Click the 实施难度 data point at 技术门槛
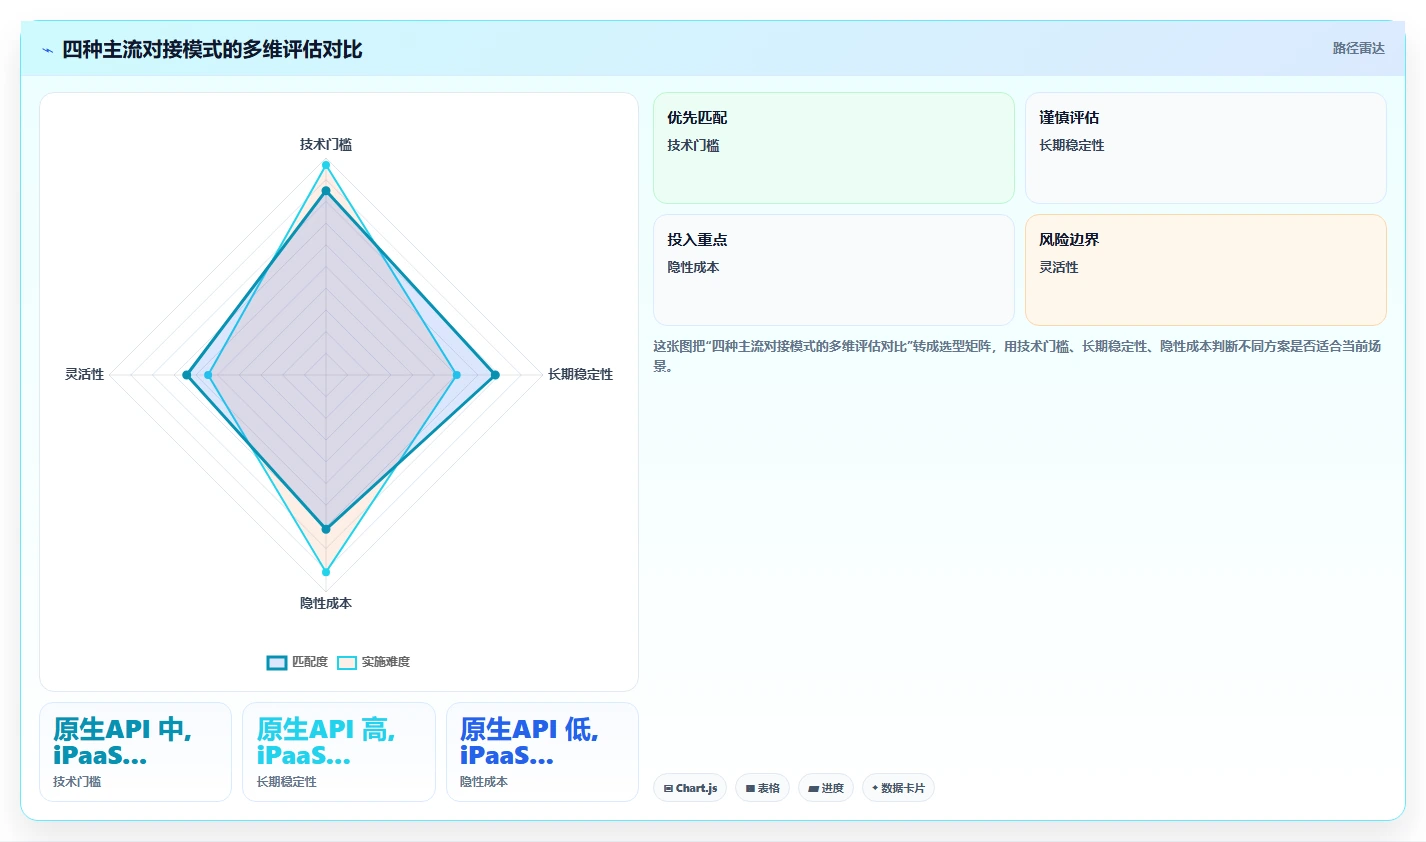 (326, 165)
